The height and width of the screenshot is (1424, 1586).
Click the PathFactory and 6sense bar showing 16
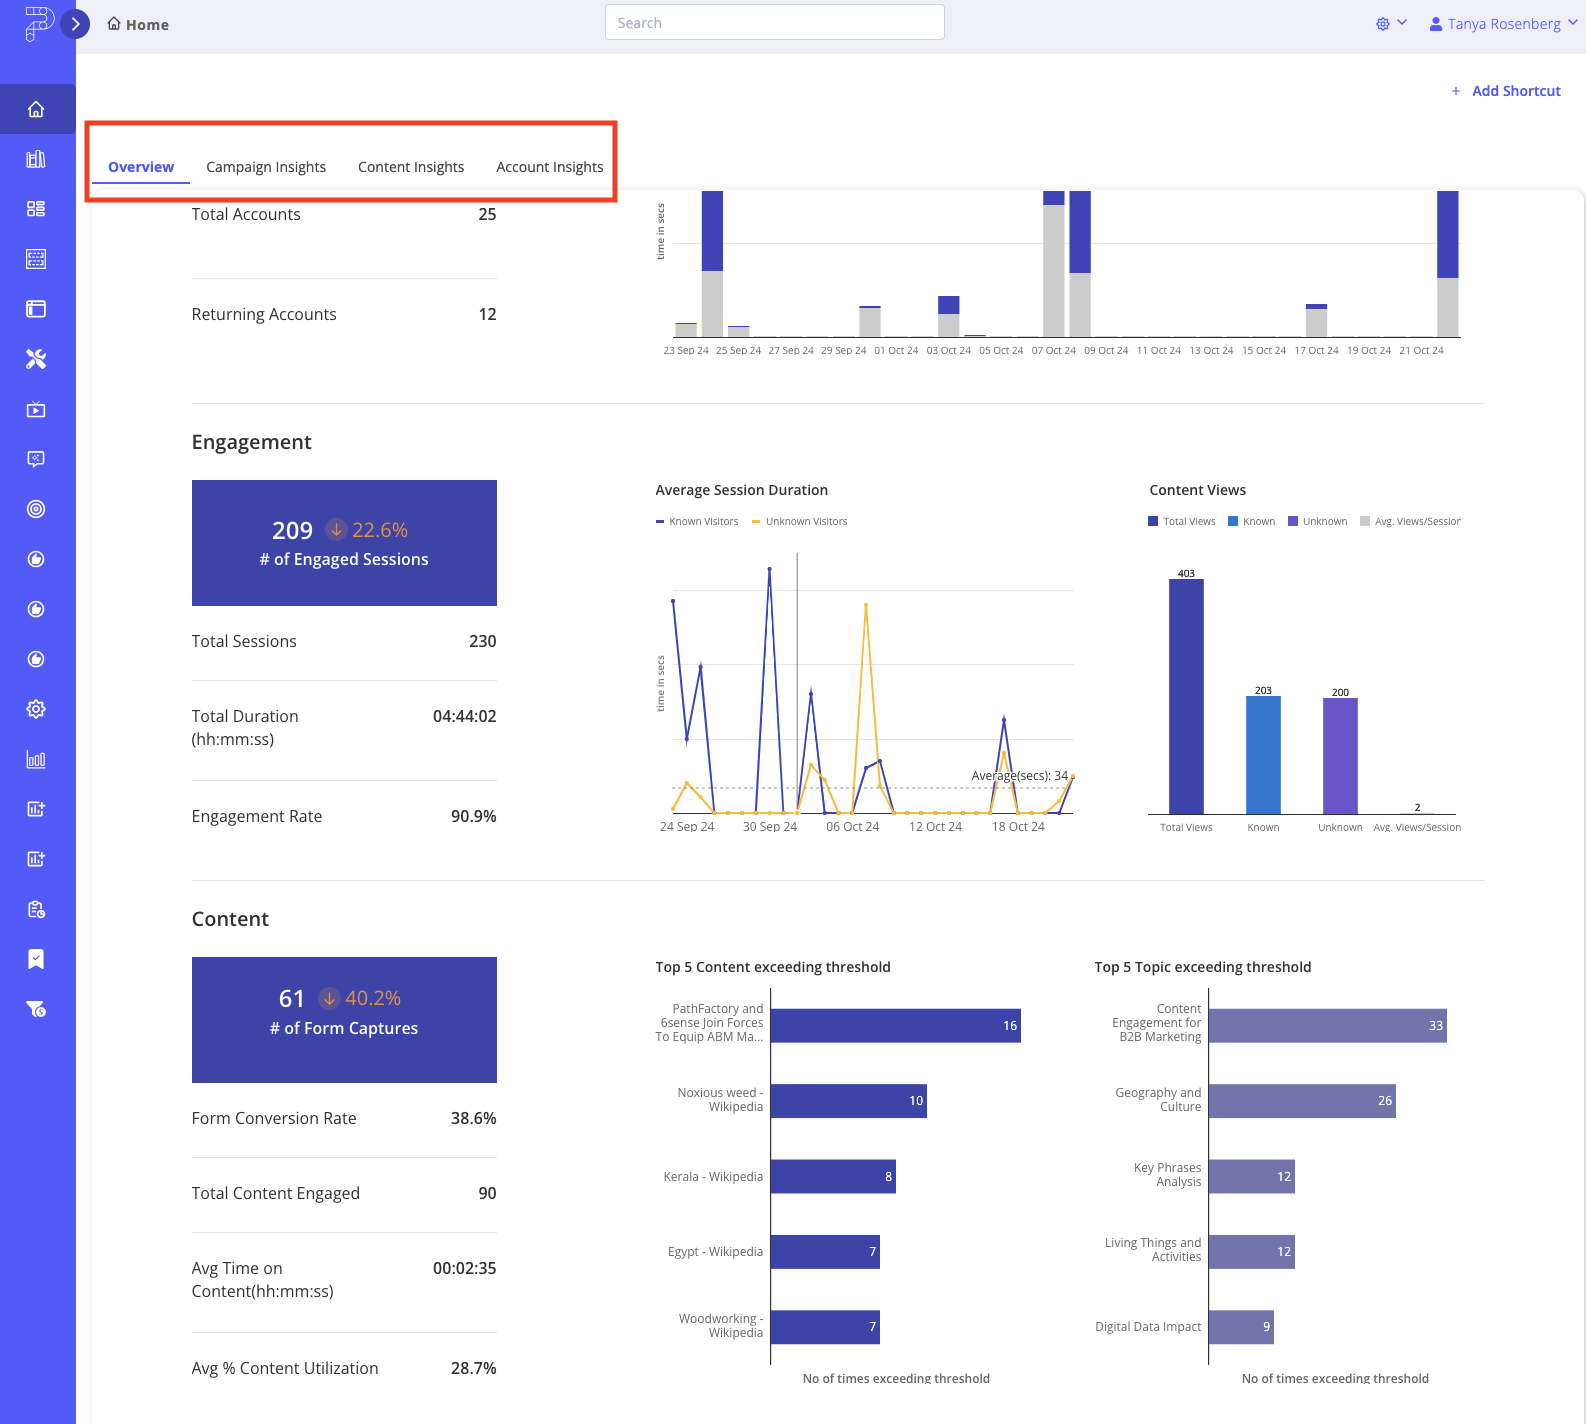896,1026
